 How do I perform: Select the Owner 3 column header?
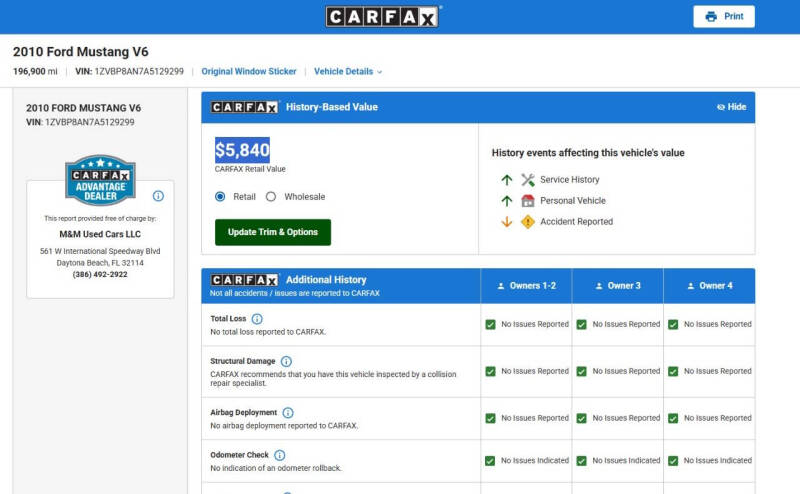click(x=618, y=286)
